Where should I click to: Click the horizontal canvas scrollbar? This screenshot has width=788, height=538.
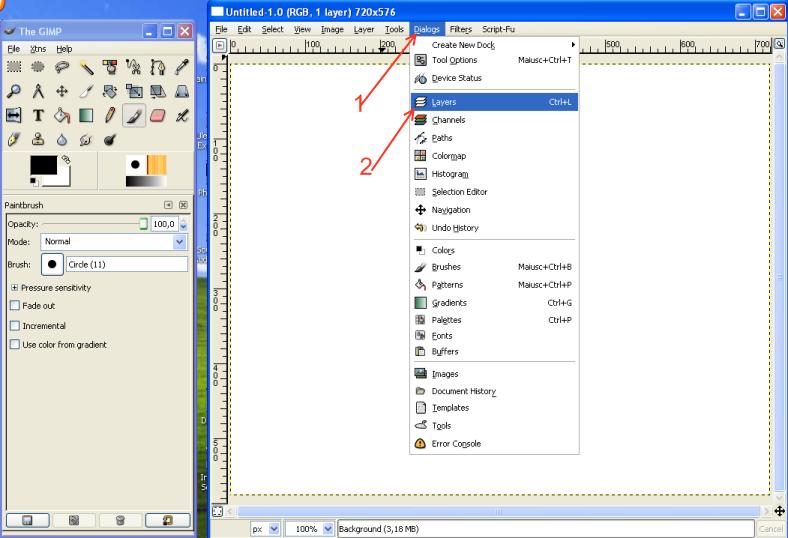pyautogui.click(x=499, y=511)
